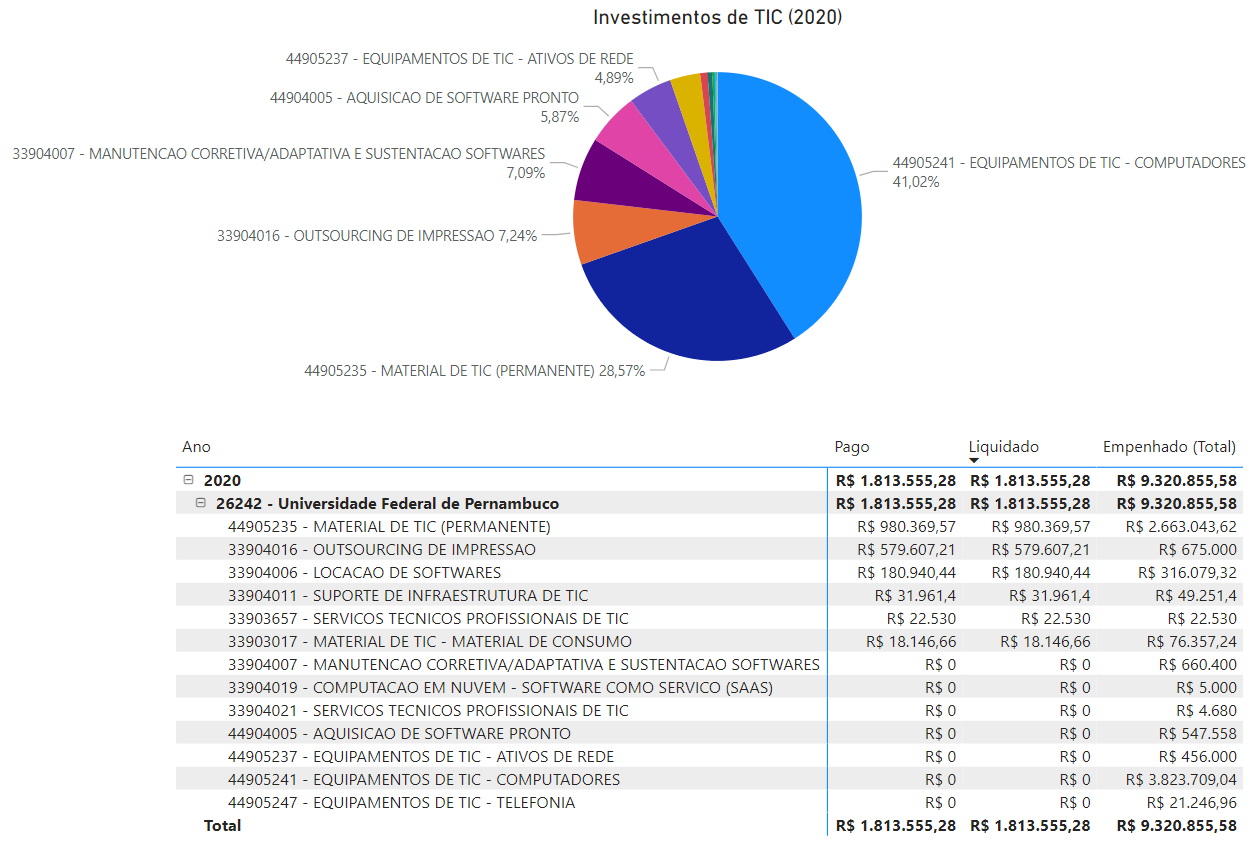Click the R$ 3.823.709,04 Empenhado cell
Screen dimensions: 1255x846
click(x=1180, y=780)
